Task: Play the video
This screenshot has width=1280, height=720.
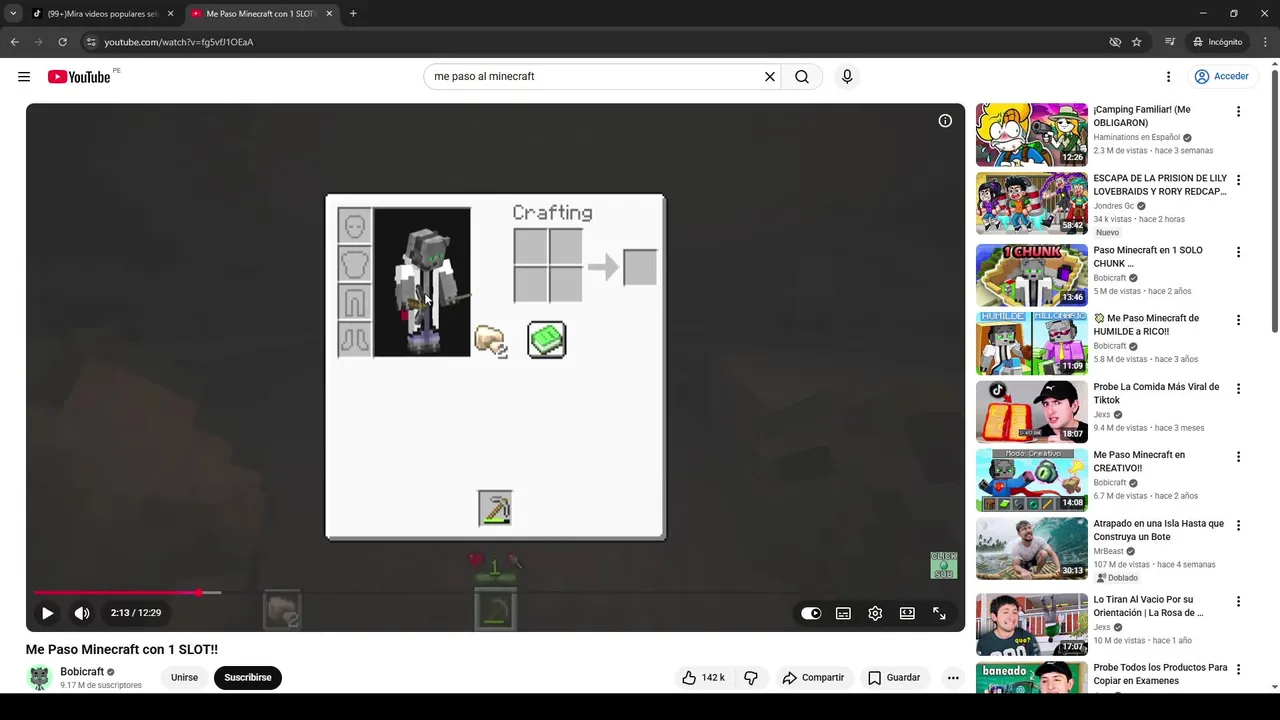Action: click(x=47, y=613)
